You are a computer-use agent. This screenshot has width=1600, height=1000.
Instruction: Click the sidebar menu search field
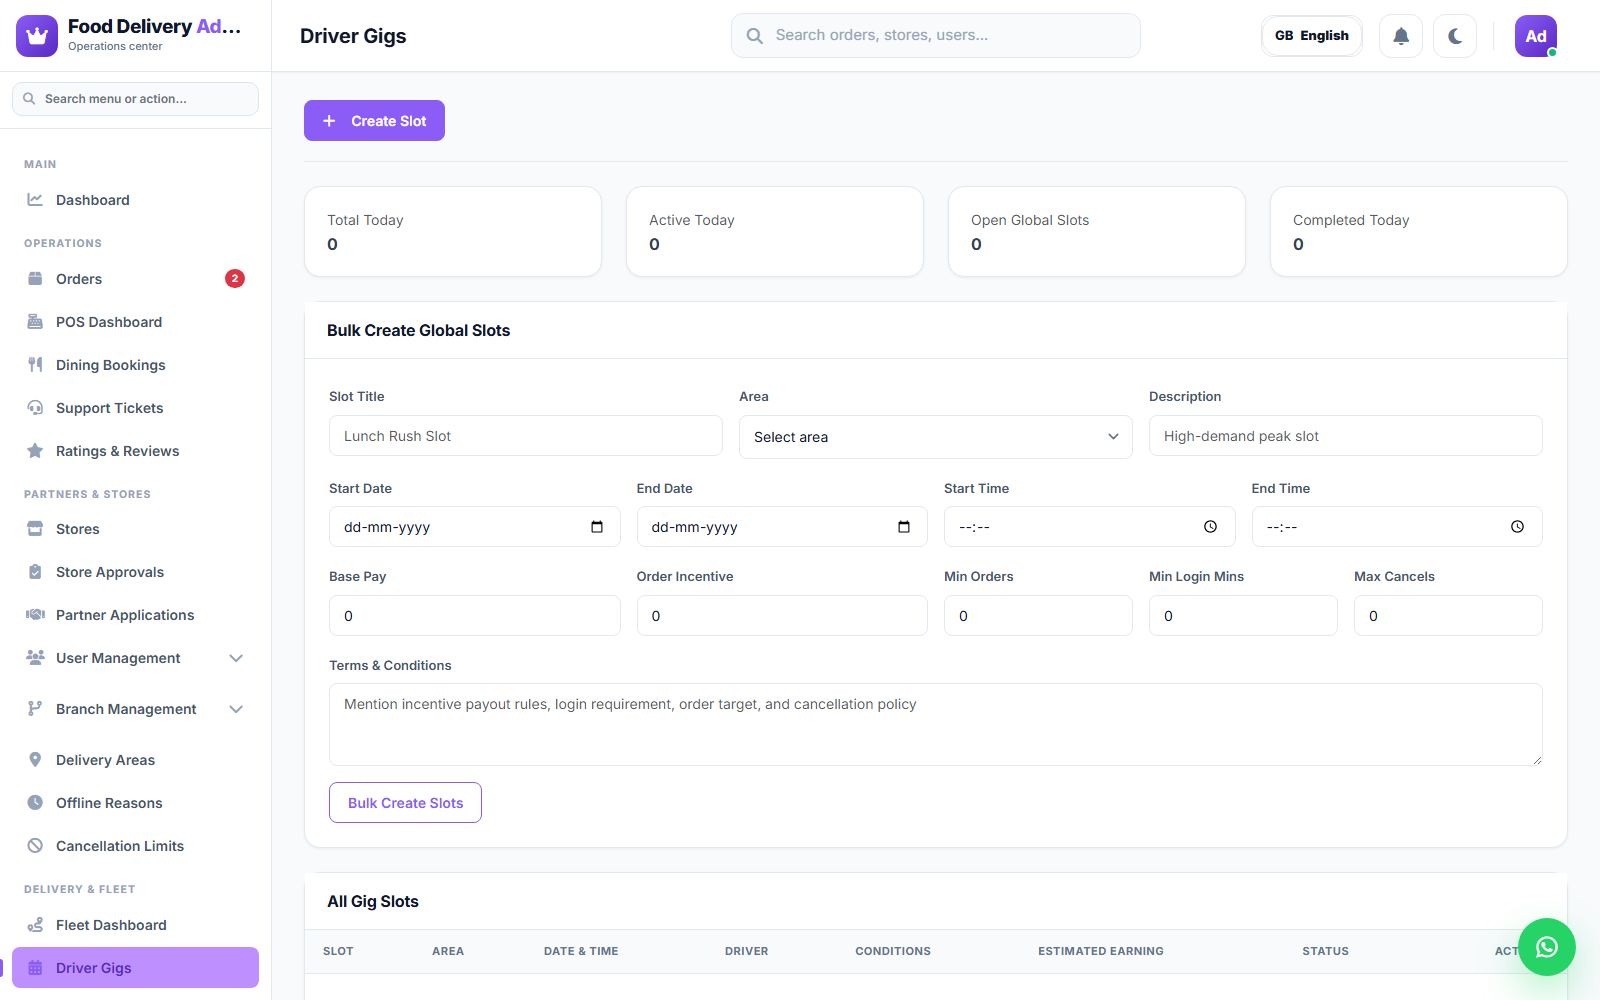click(135, 99)
